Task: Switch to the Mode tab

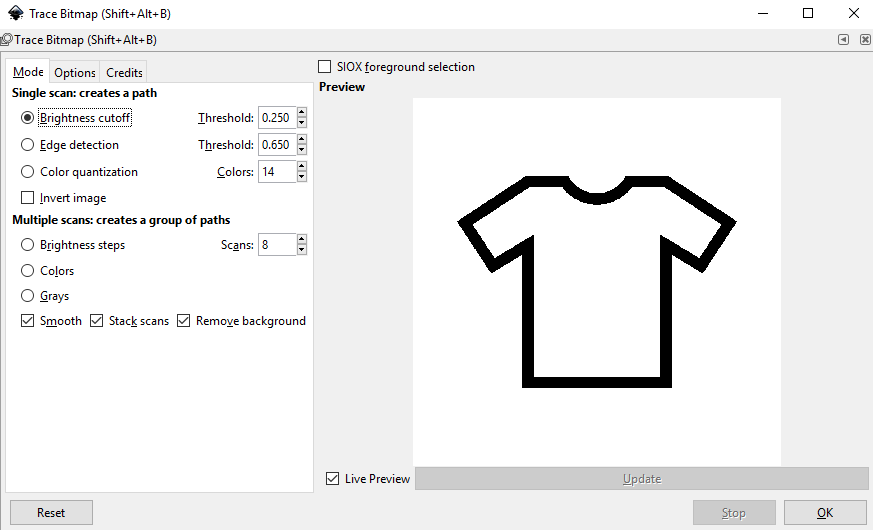Action: click(x=28, y=72)
